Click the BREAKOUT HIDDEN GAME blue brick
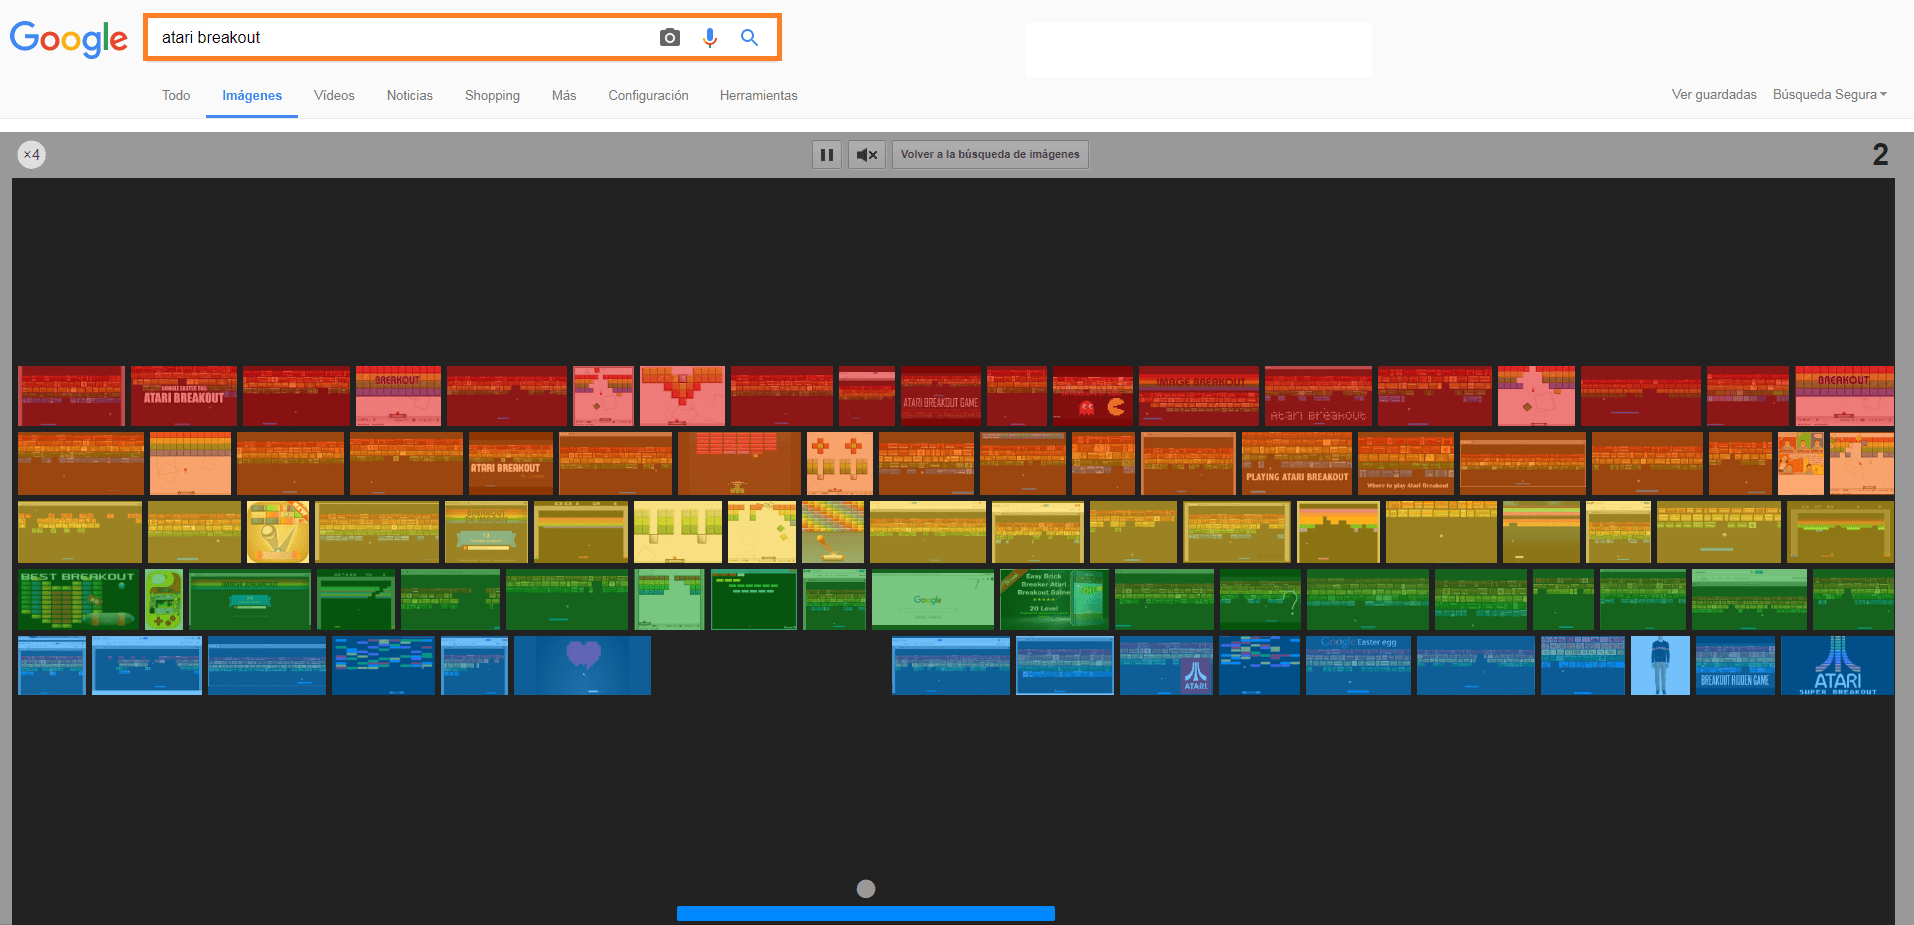Image resolution: width=1914 pixels, height=925 pixels. coord(1735,665)
